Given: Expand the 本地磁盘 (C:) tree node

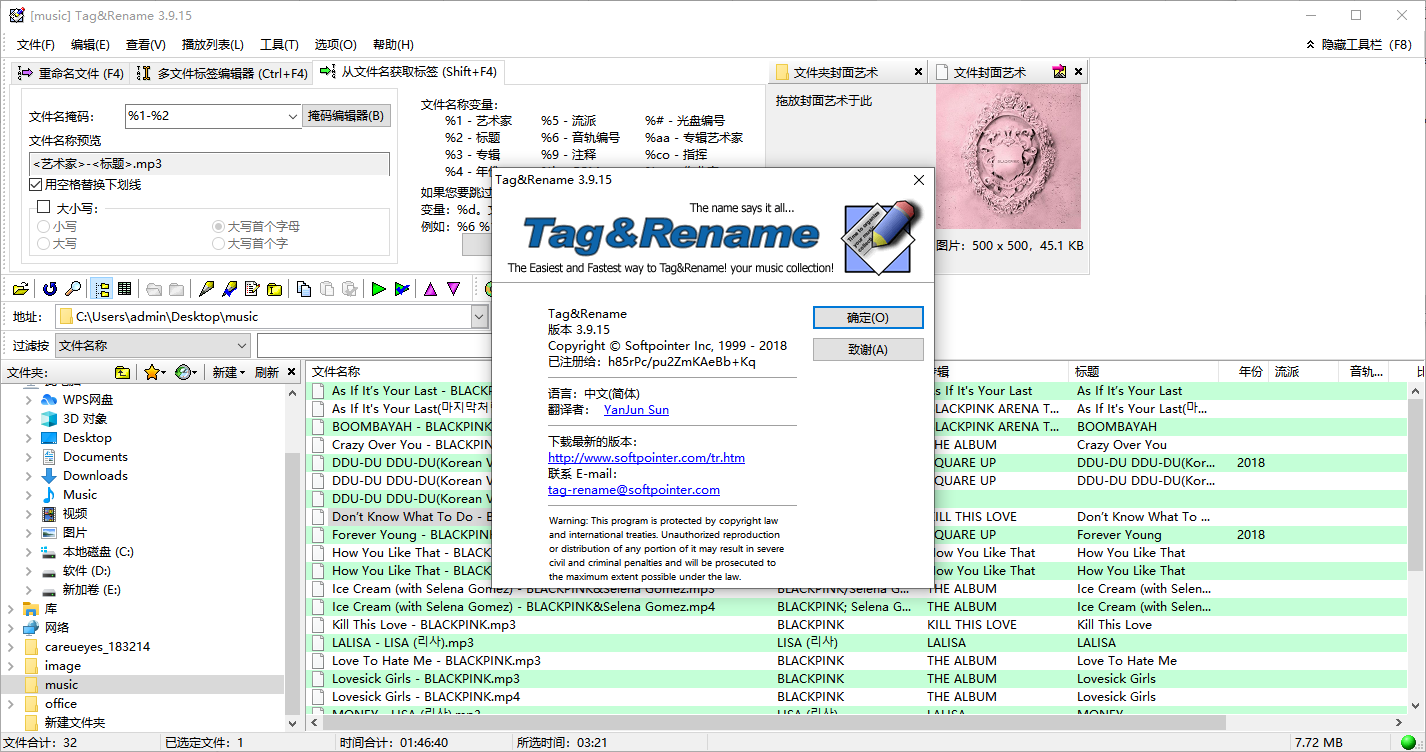Looking at the screenshot, I should [29, 552].
